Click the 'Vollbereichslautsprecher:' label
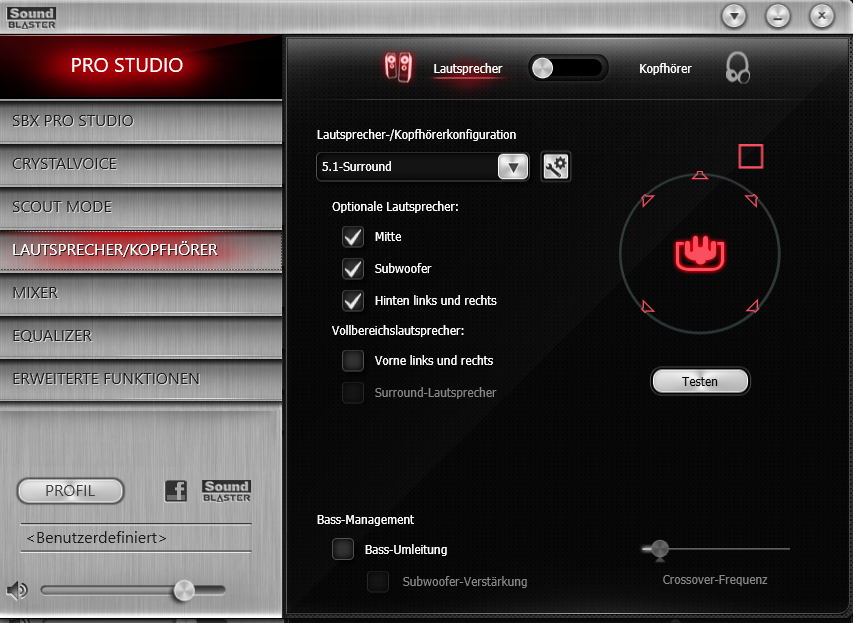This screenshot has width=853, height=623. tap(398, 330)
